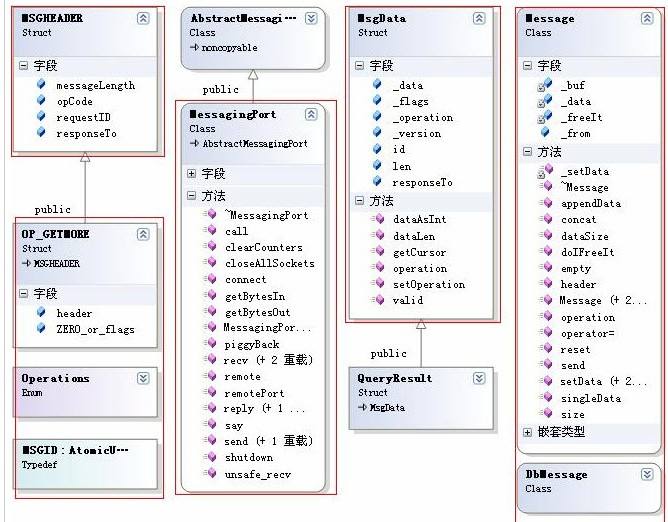This screenshot has width=668, height=522.
Task: Collapse the 方法 section in MsgData
Action: click(x=359, y=200)
